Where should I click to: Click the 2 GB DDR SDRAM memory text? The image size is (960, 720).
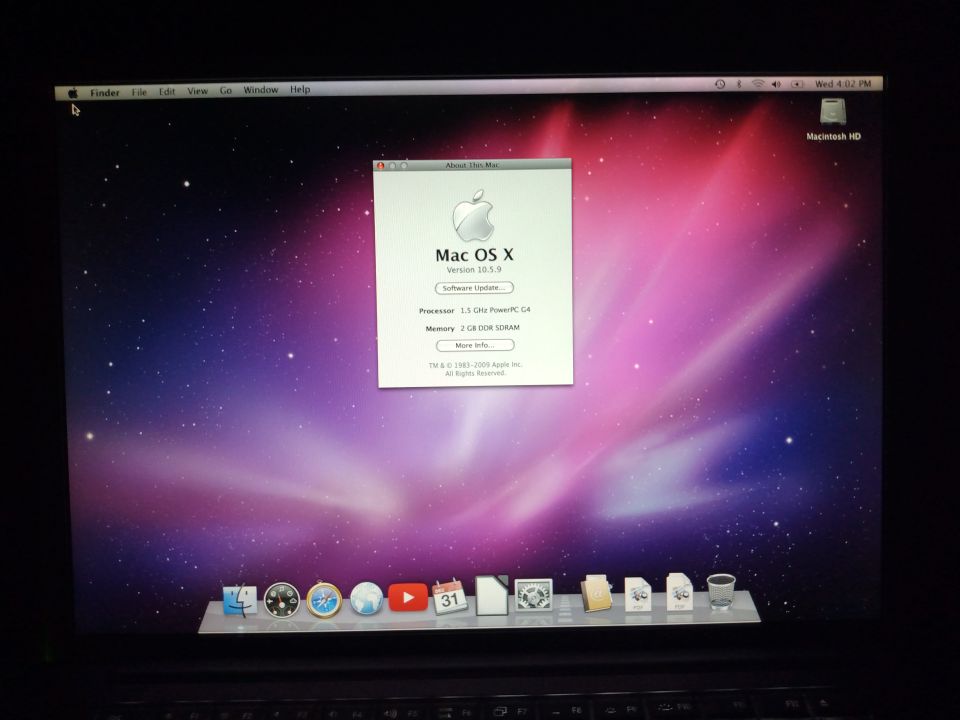coord(490,328)
